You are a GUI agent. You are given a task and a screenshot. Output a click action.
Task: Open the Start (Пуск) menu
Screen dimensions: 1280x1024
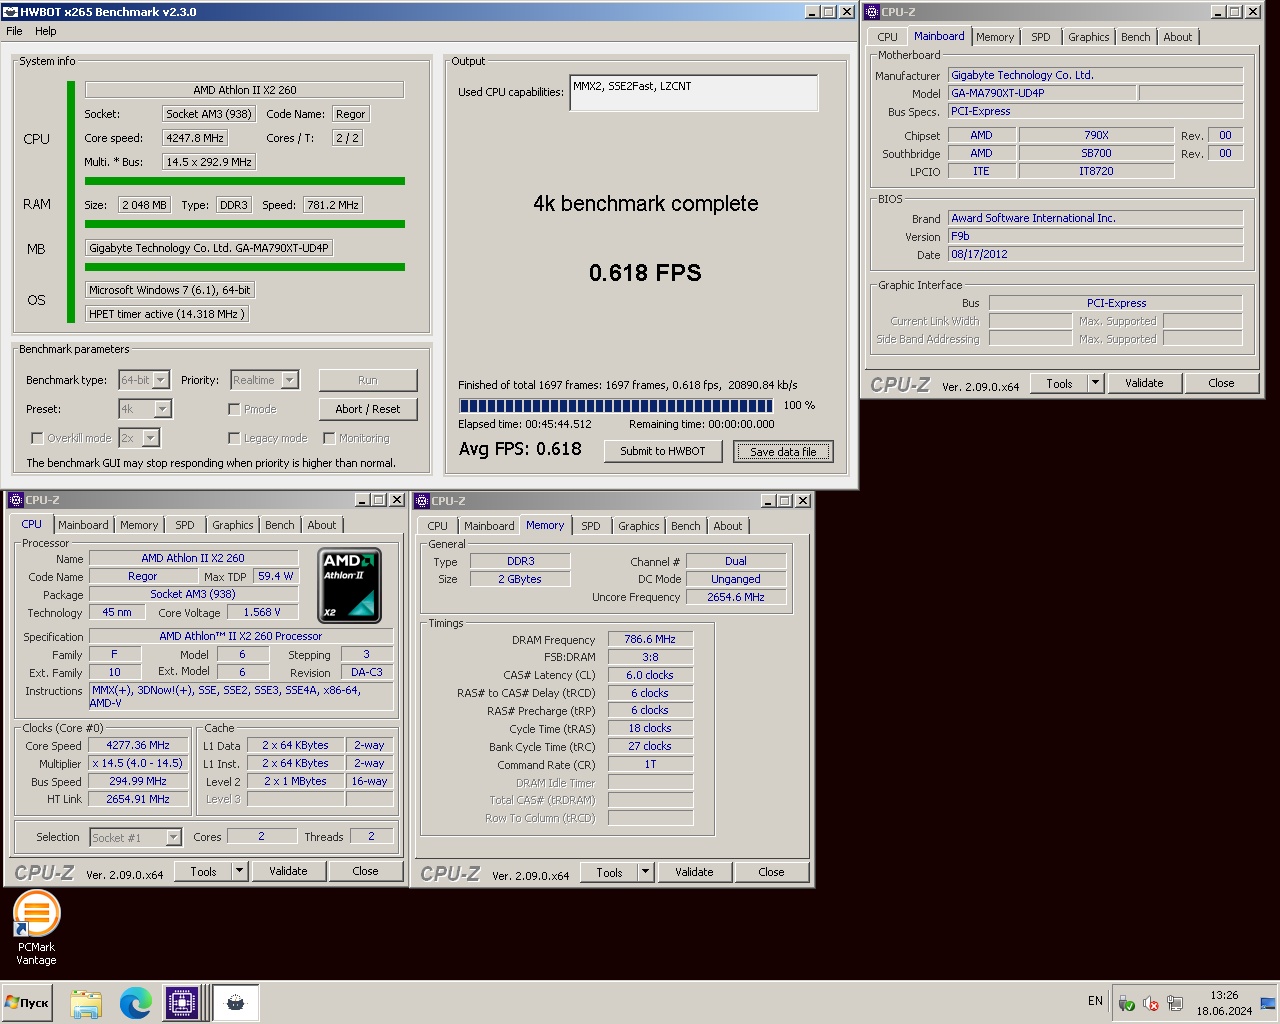coord(28,1003)
